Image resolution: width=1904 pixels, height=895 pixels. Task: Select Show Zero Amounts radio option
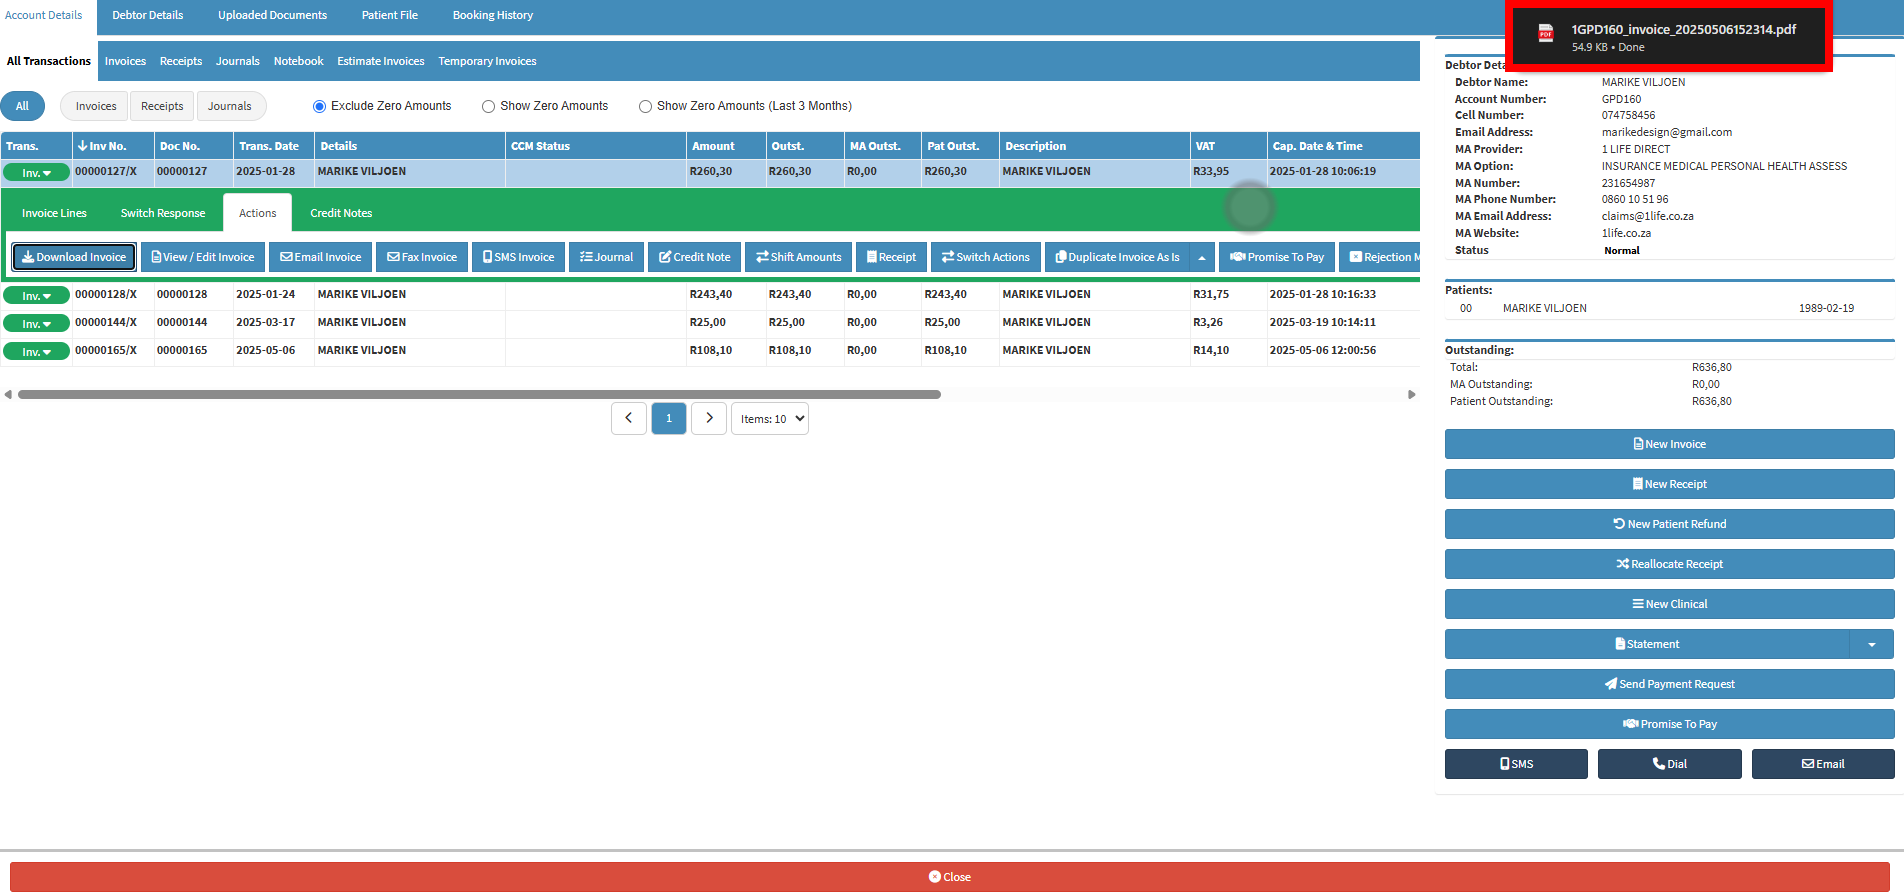click(489, 106)
